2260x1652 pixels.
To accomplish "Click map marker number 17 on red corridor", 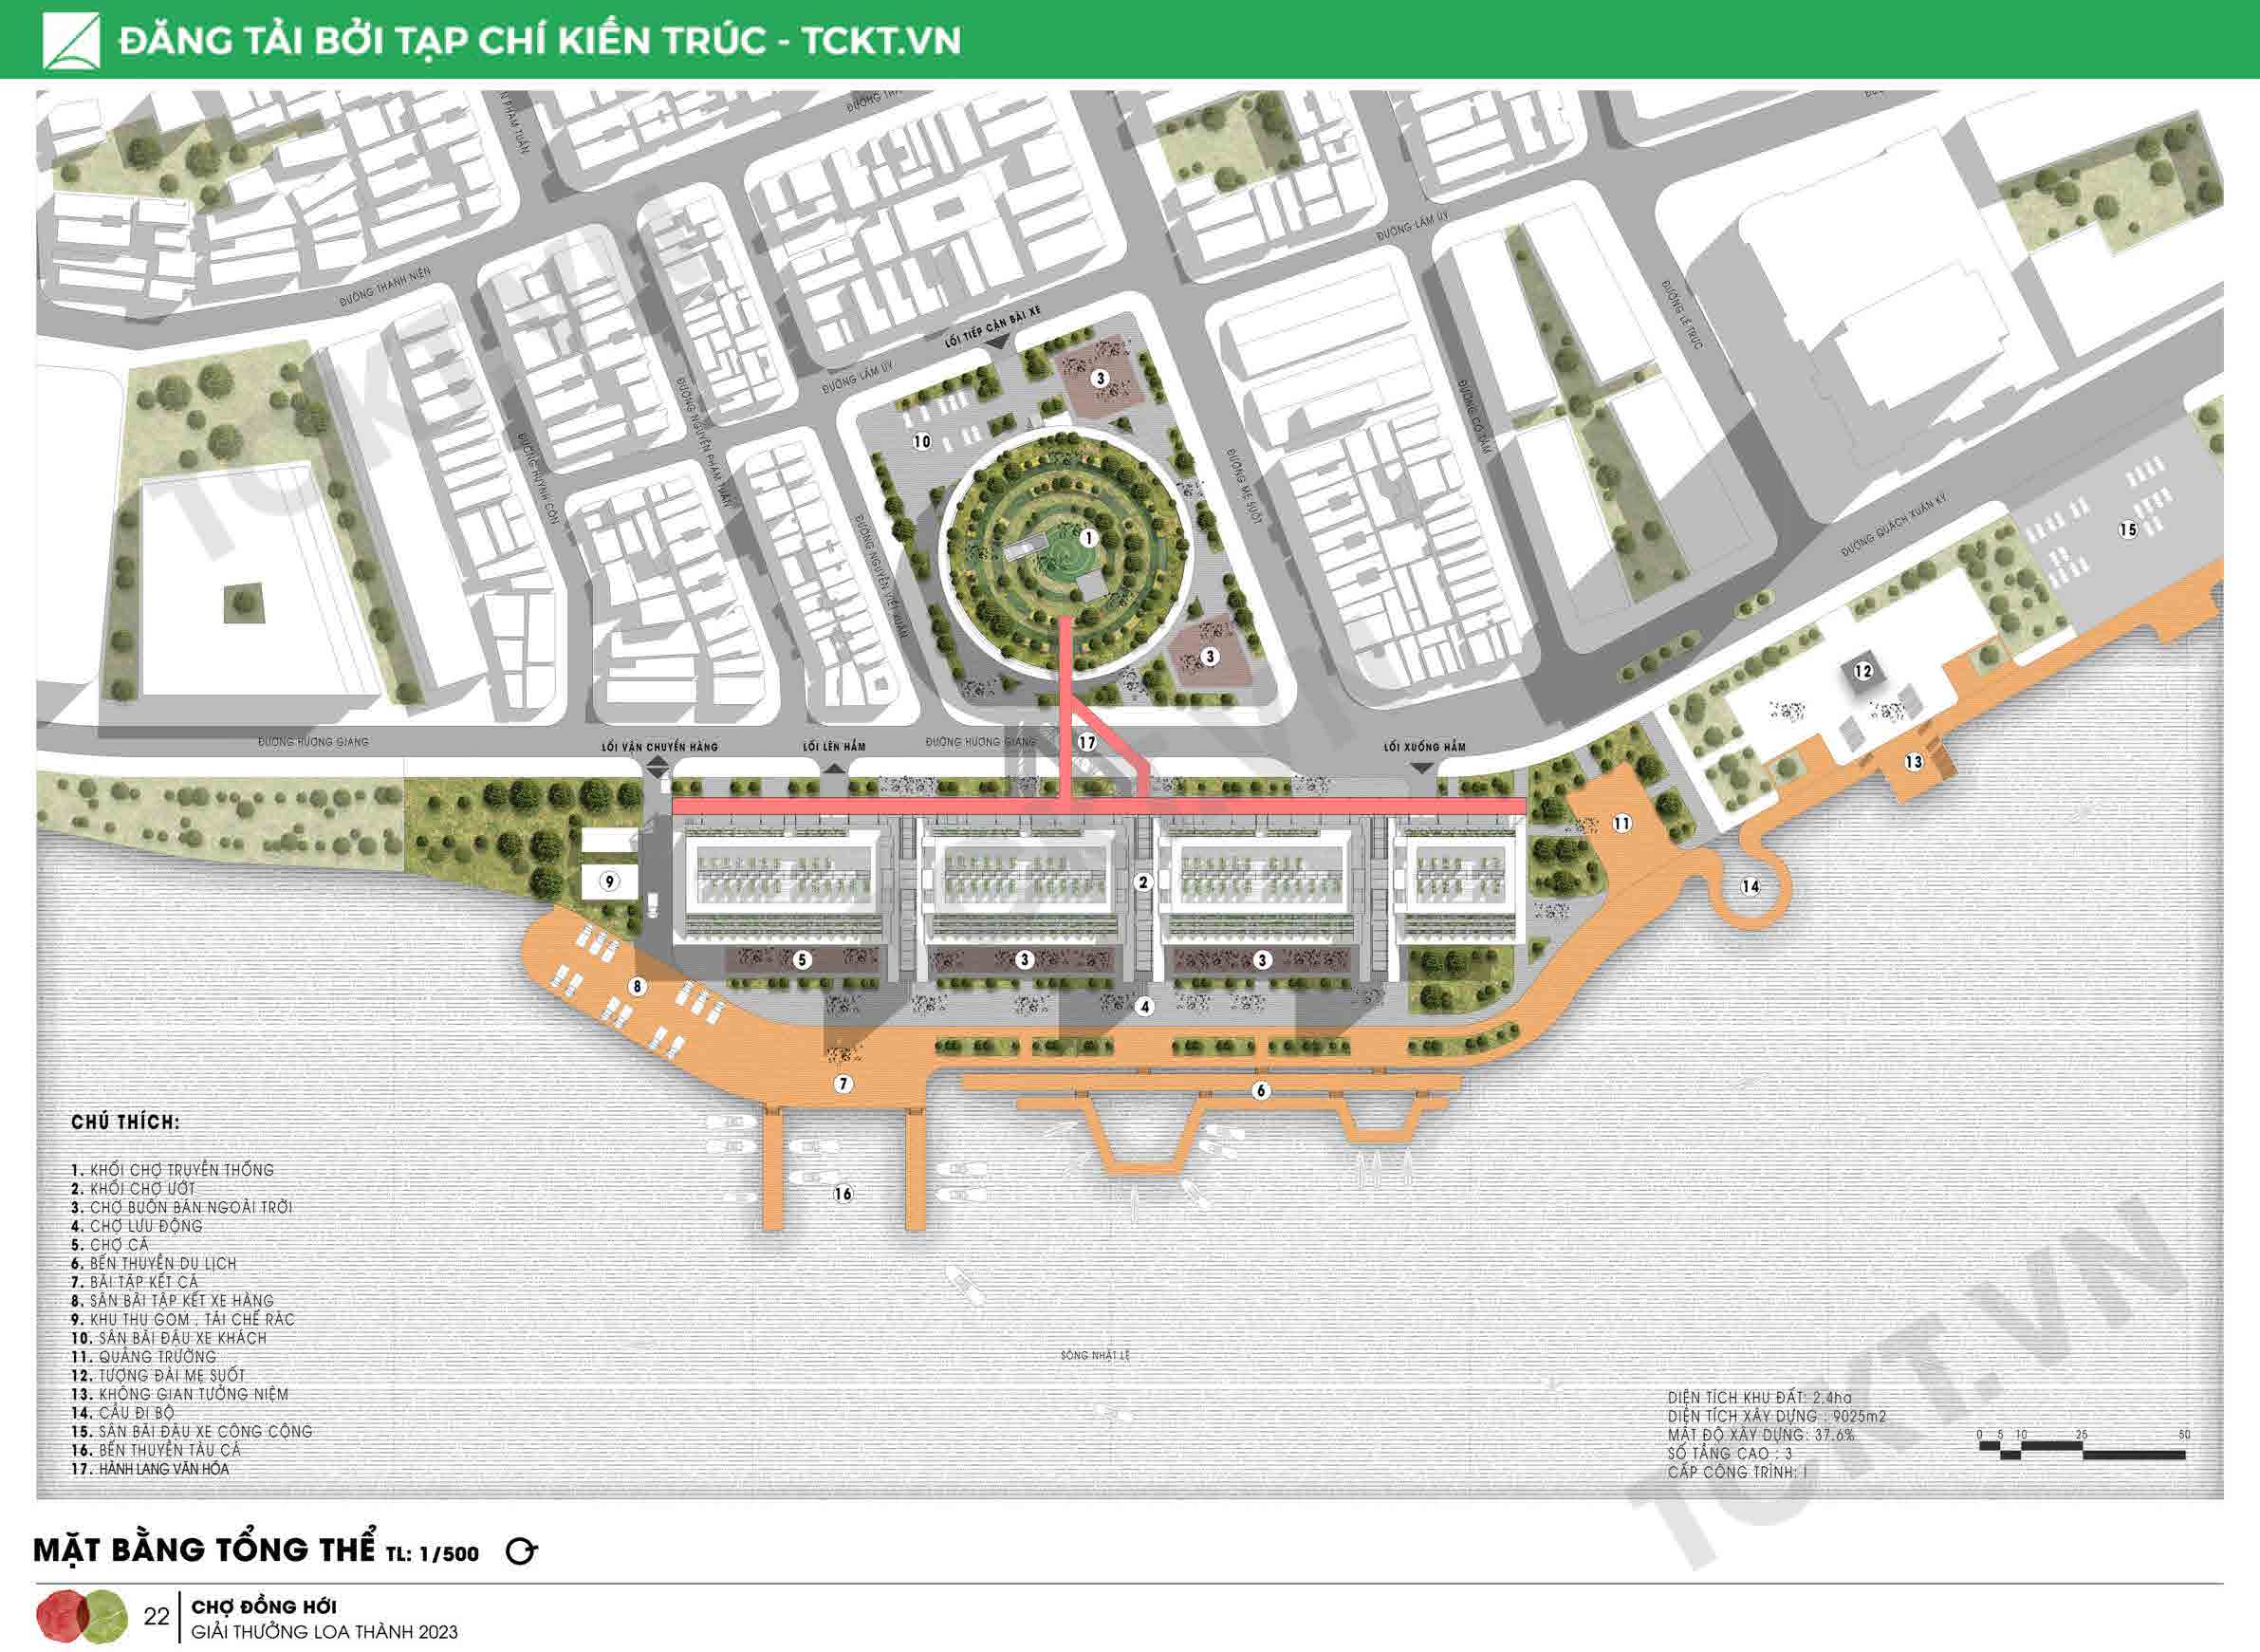I will [x=1087, y=743].
